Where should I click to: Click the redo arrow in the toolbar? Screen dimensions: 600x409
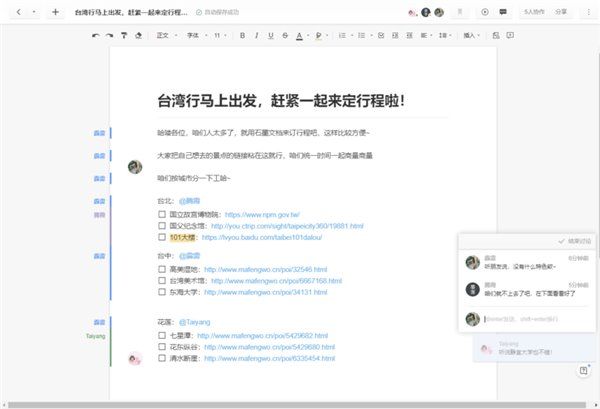pos(110,35)
